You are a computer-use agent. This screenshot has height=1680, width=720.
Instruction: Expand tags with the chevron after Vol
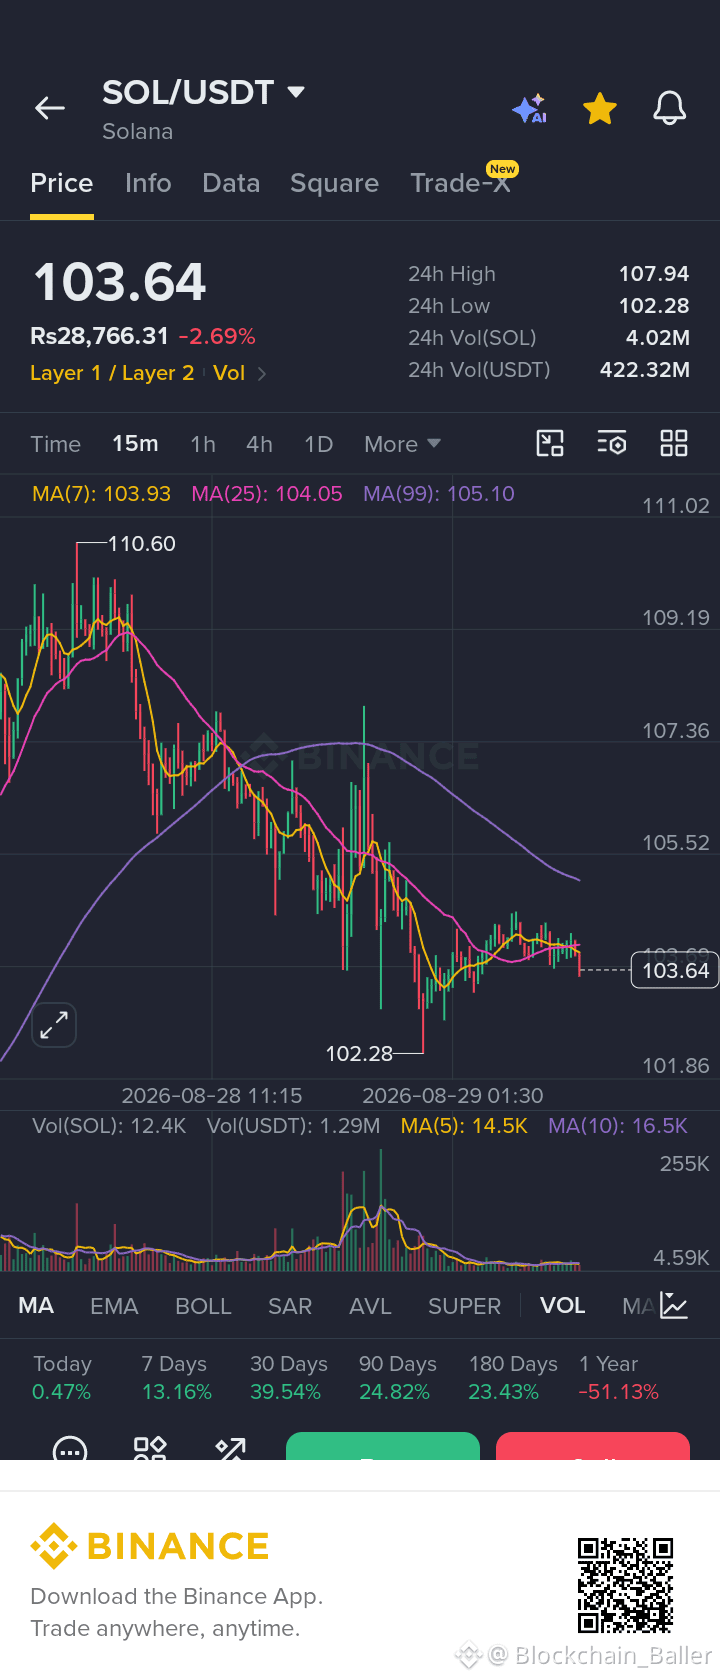(262, 374)
